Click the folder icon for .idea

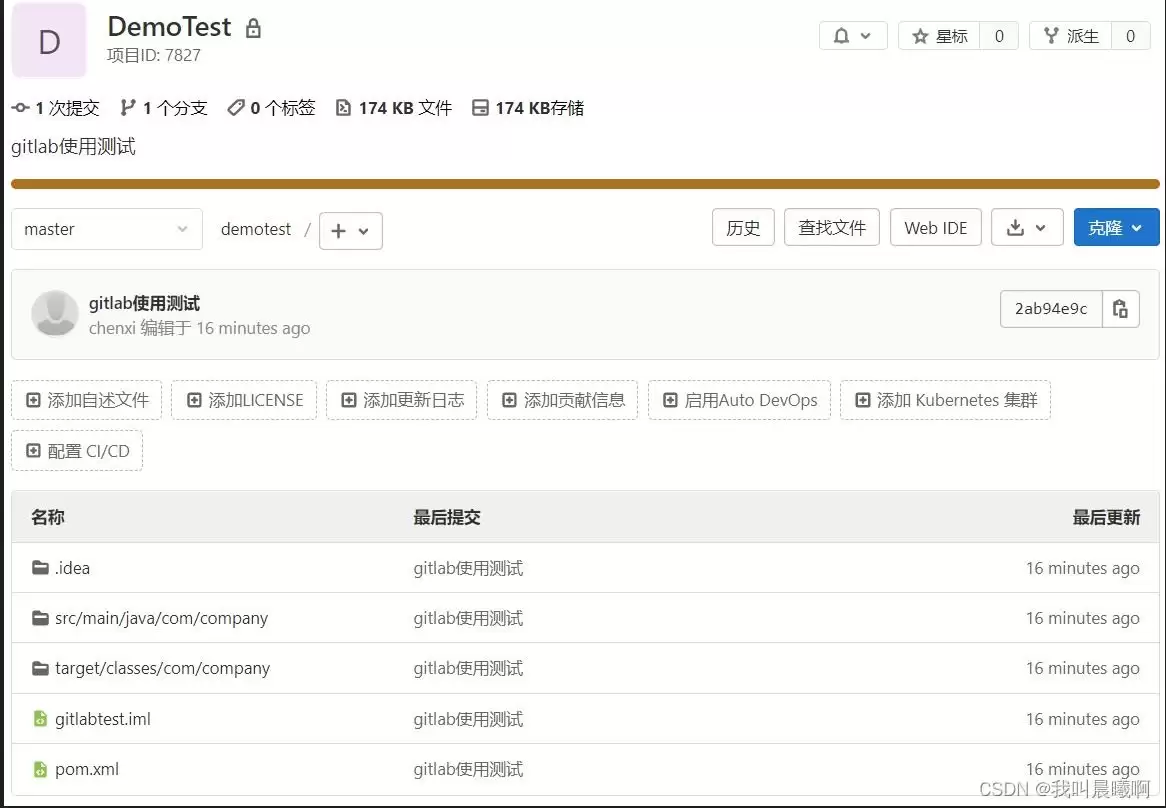pyautogui.click(x=40, y=568)
